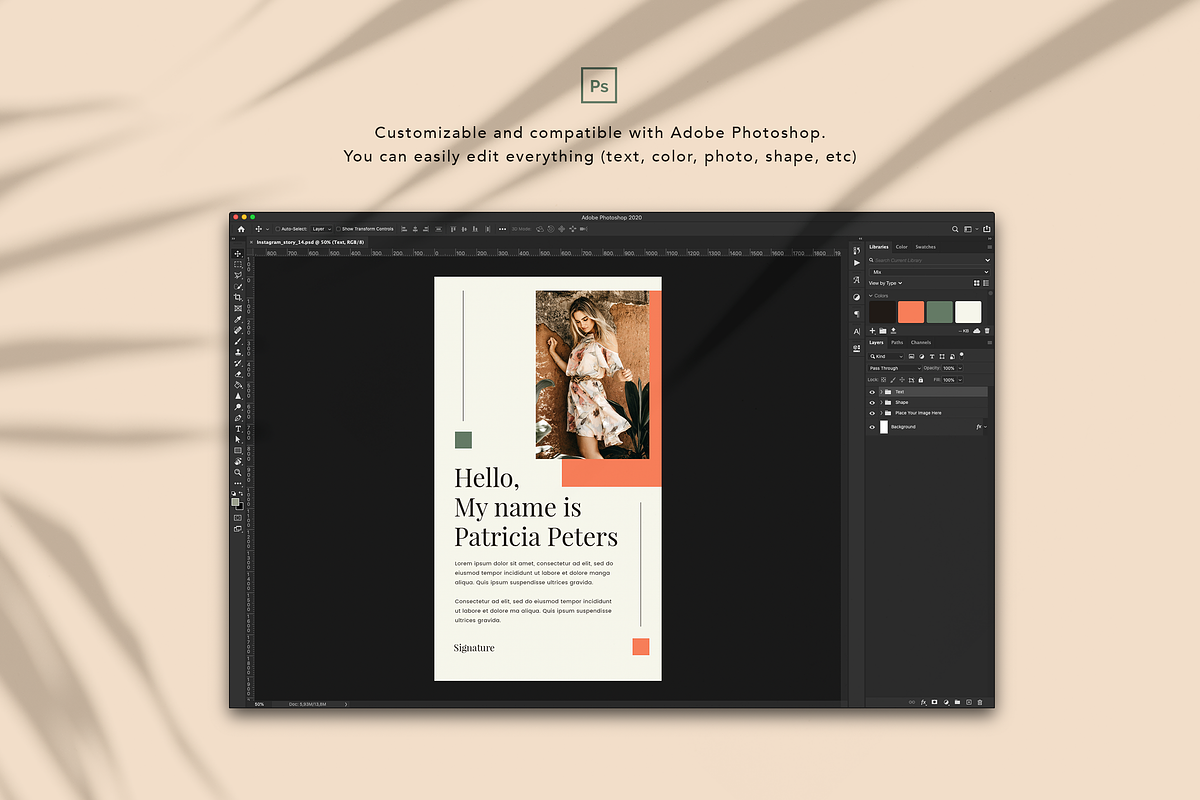
Task: Open Edit Toolbar three-dots button
Action: (240, 486)
